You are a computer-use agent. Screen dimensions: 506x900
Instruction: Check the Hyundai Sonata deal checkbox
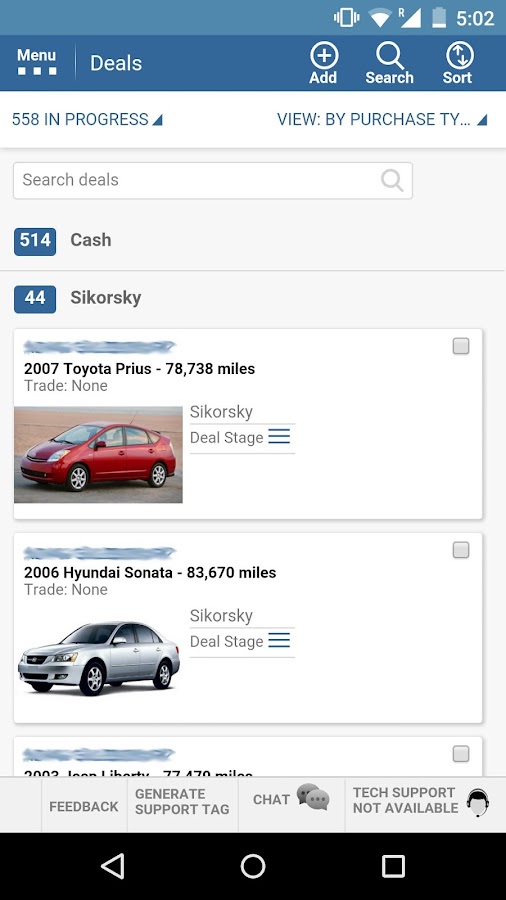click(461, 550)
